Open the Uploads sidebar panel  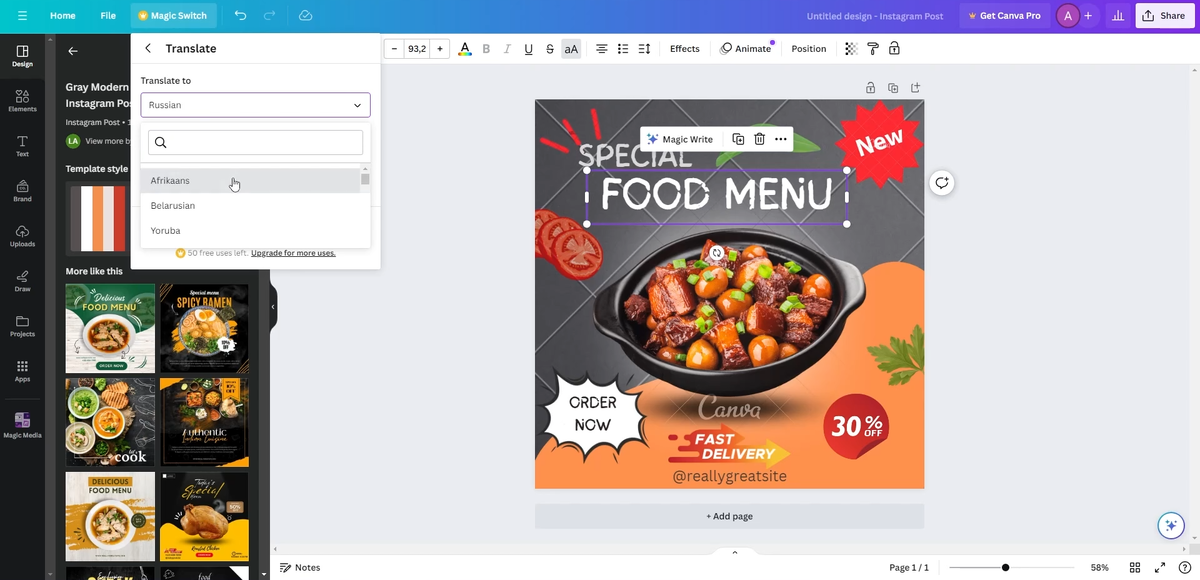point(22,236)
